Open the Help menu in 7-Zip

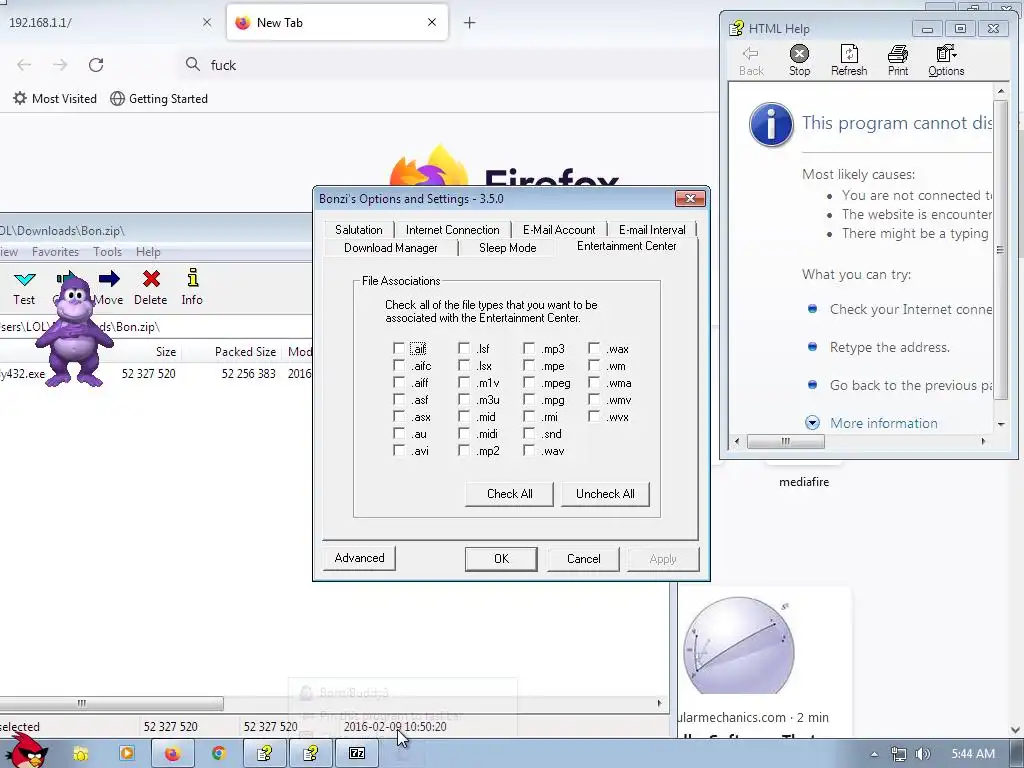coord(148,251)
